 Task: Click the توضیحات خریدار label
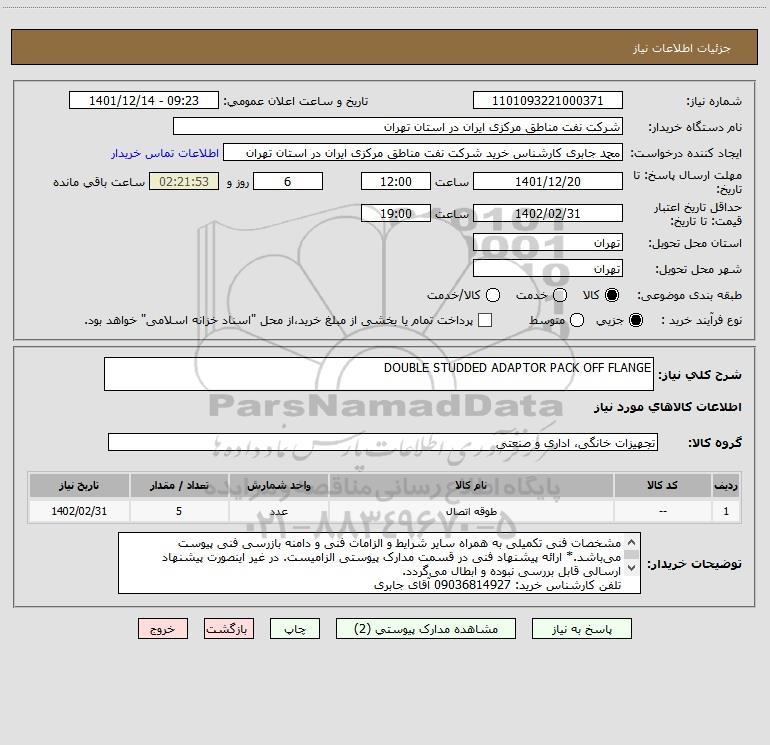coord(694,564)
